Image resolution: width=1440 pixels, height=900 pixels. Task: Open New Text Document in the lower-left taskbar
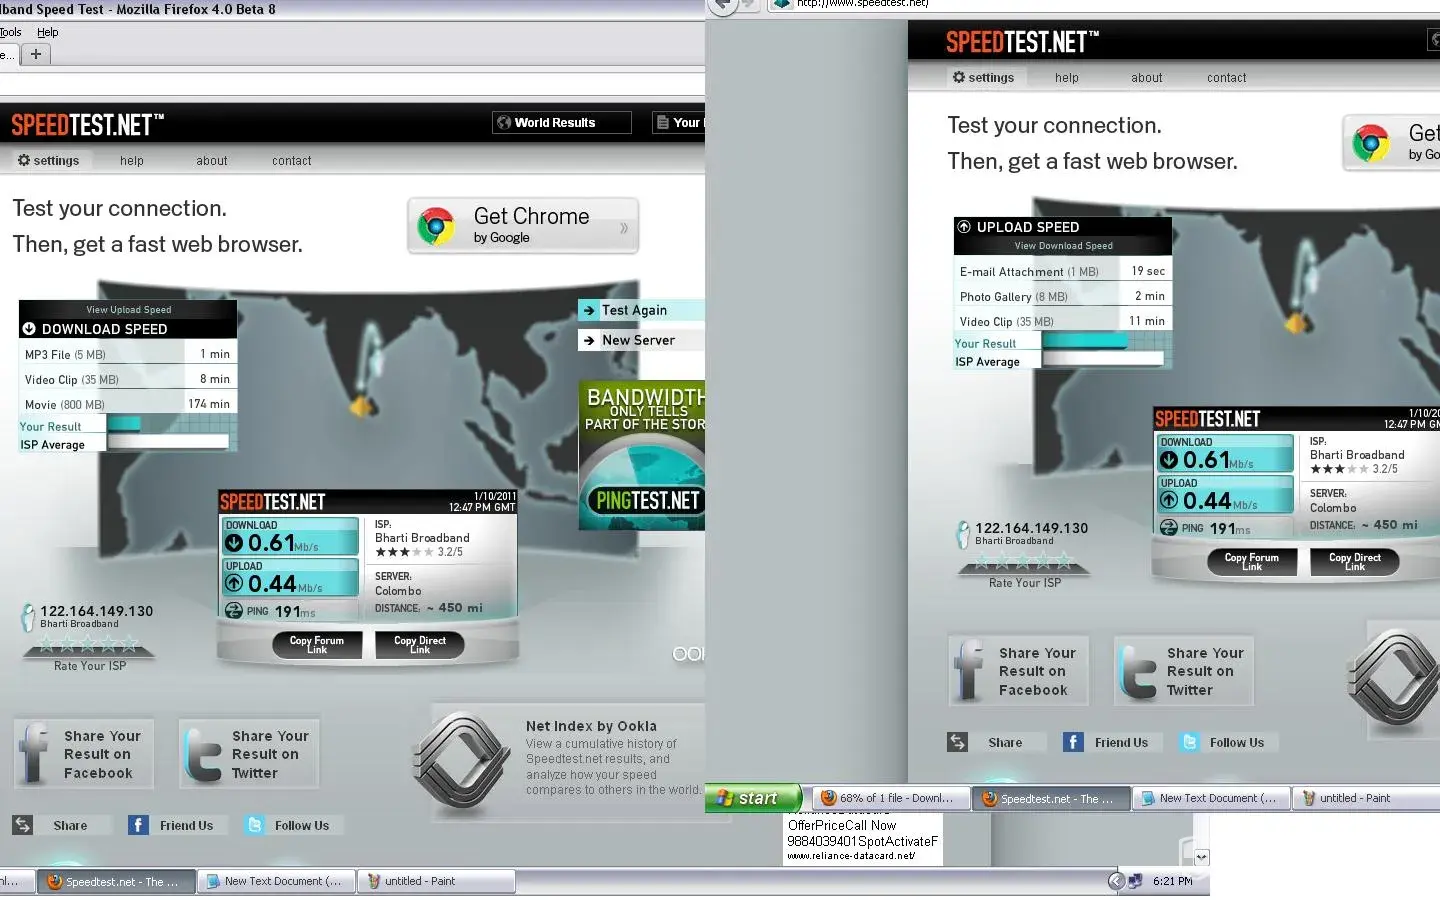coord(276,881)
